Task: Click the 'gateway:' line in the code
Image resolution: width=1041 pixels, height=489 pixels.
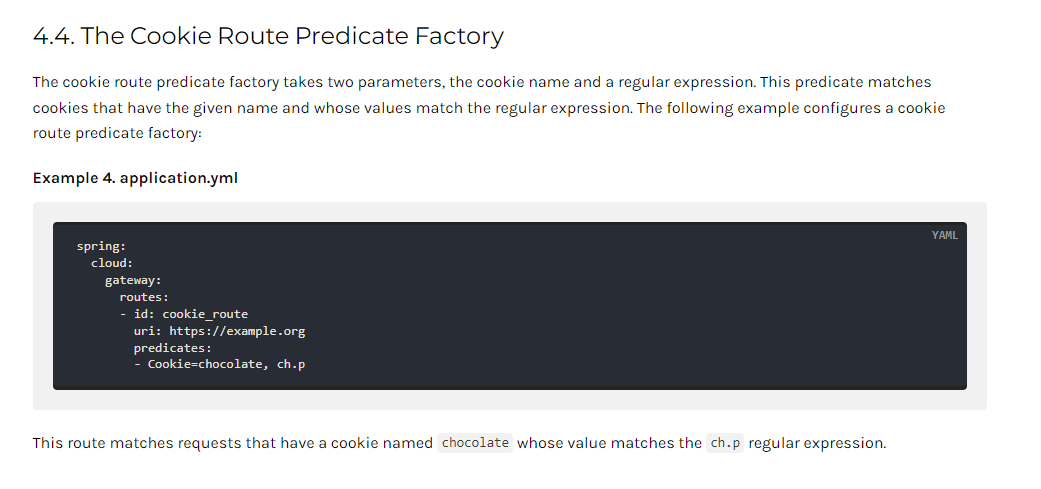Action: [x=133, y=280]
